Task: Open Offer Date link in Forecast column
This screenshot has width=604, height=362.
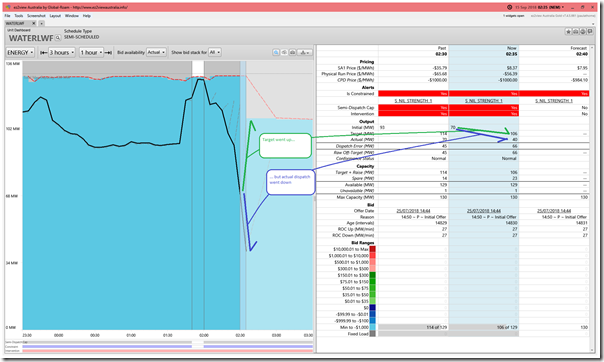Action: tap(554, 211)
